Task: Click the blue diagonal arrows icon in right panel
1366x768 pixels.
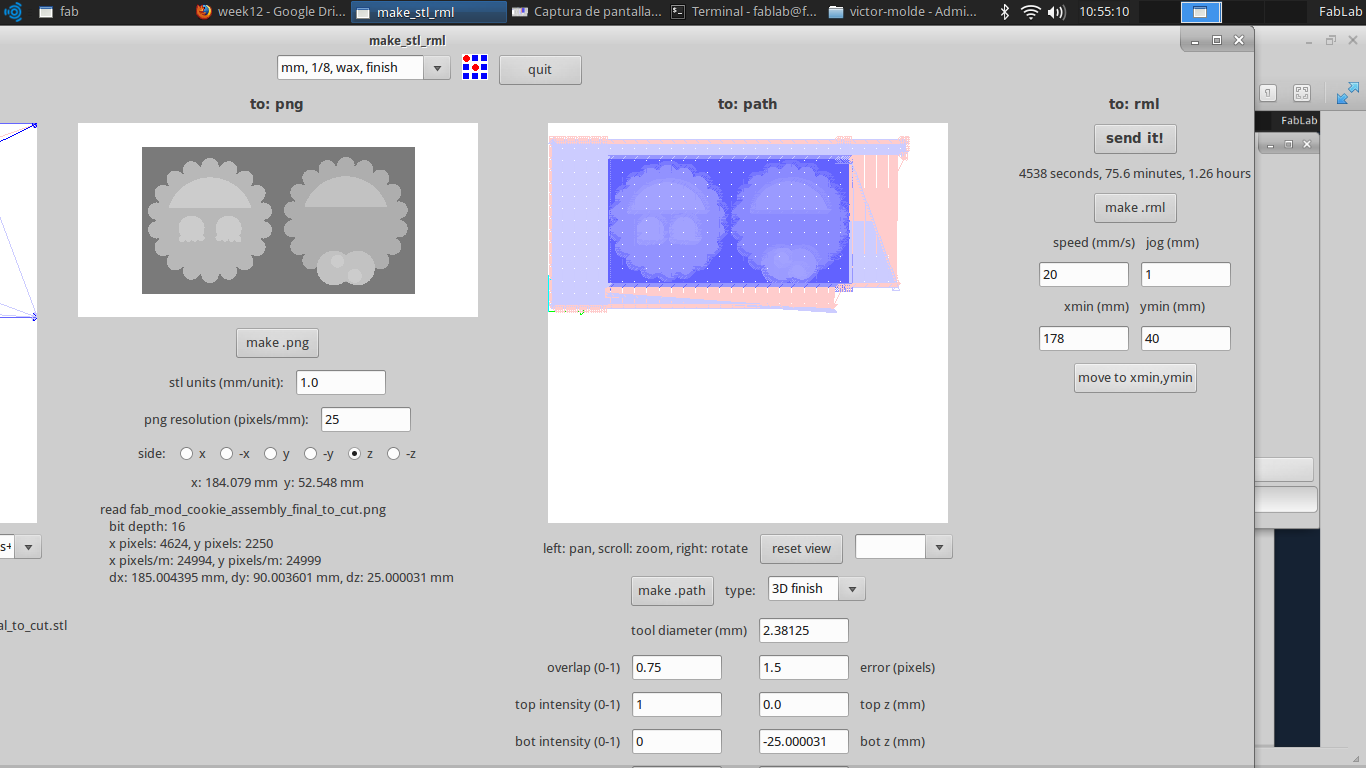Action: pyautogui.click(x=1347, y=92)
